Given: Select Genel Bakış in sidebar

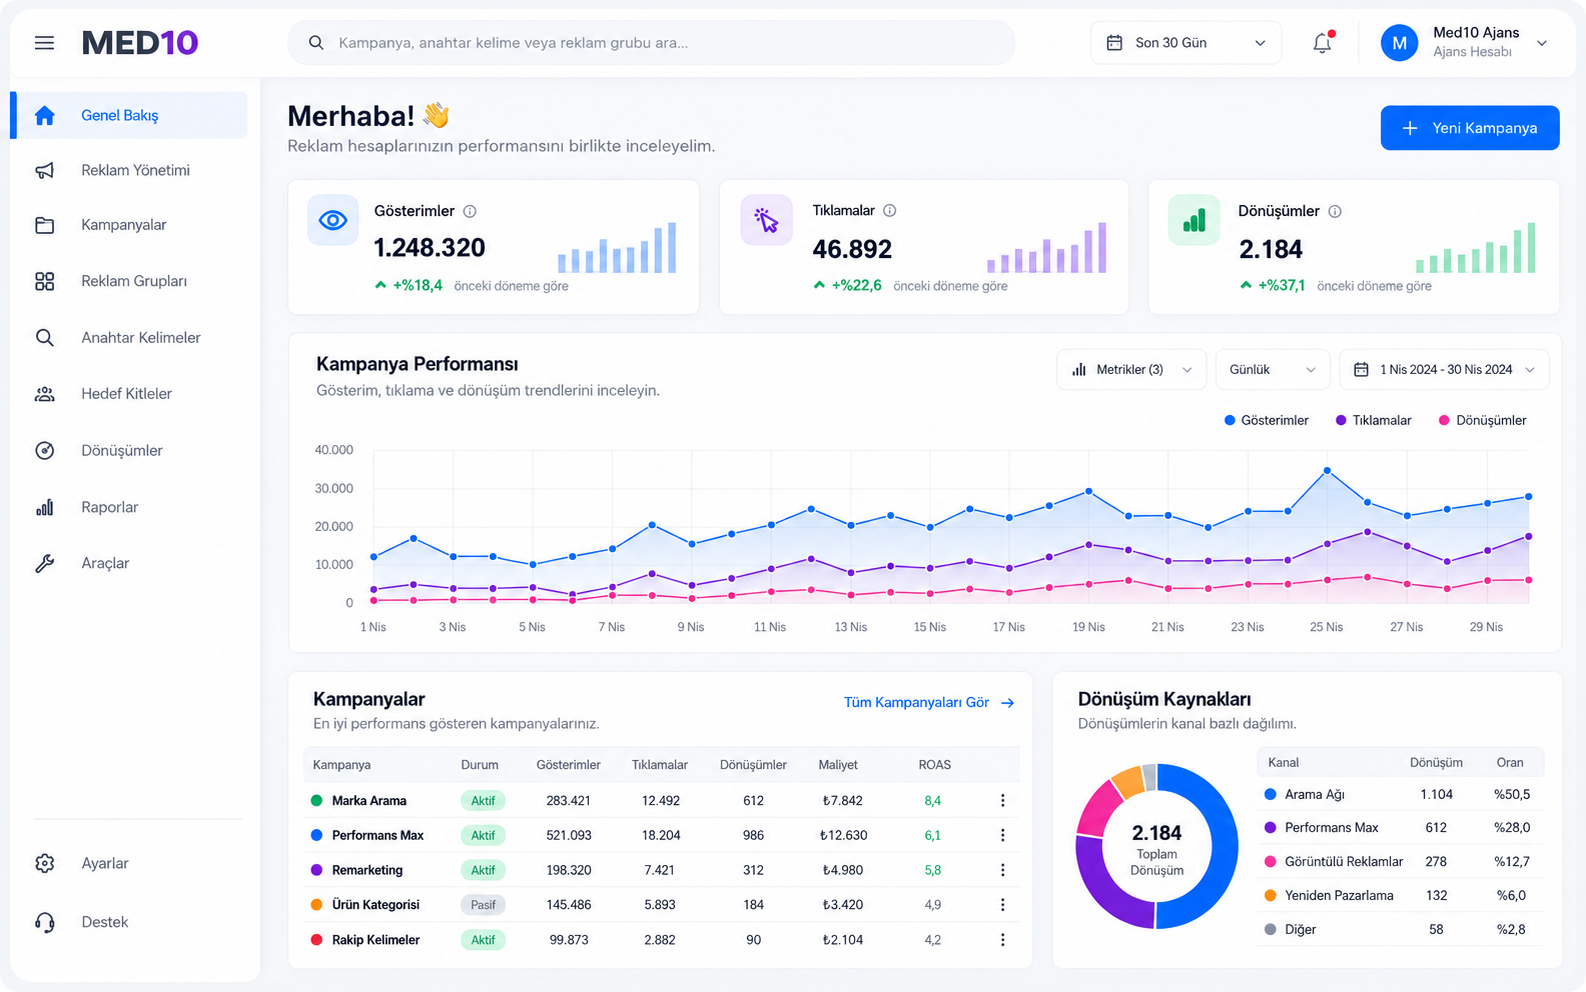Looking at the screenshot, I should tap(130, 115).
